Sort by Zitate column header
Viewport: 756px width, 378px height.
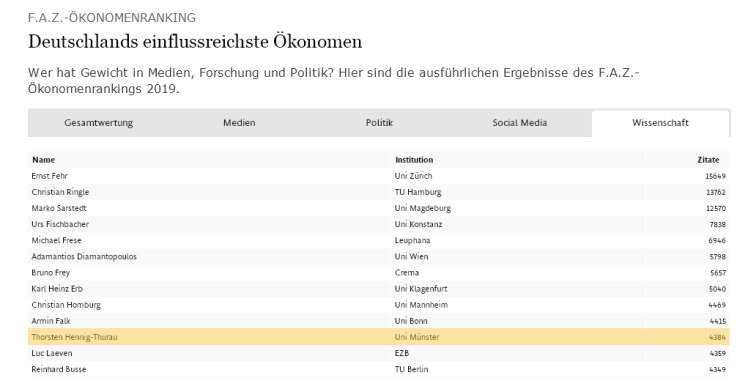click(708, 160)
